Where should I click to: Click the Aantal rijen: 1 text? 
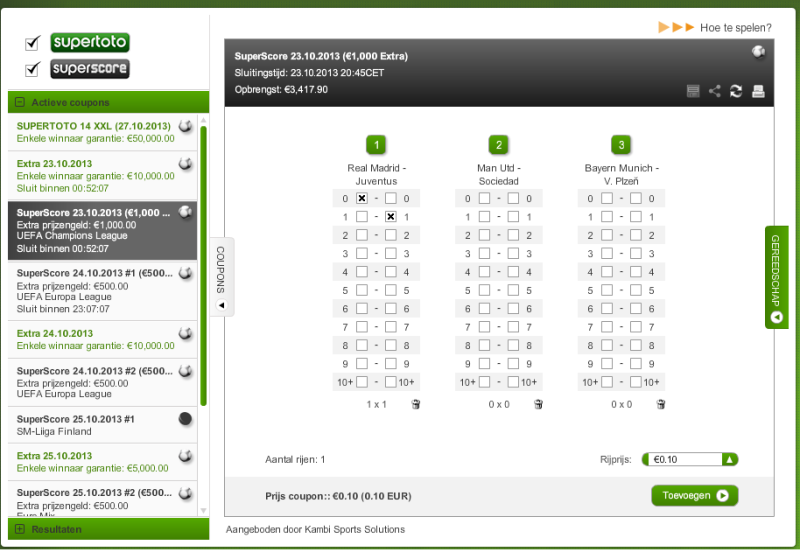pyautogui.click(x=295, y=460)
